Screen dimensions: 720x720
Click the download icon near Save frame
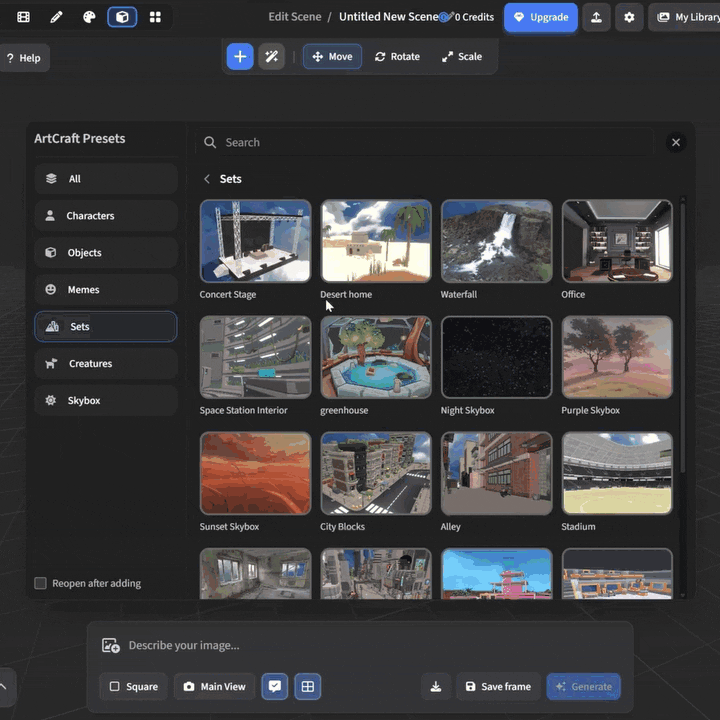[435, 687]
